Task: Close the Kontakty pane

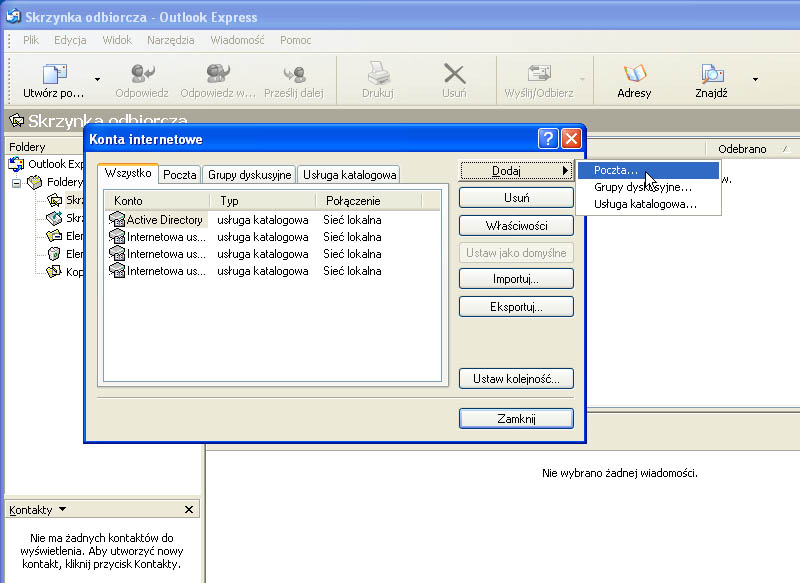Action: (x=189, y=510)
